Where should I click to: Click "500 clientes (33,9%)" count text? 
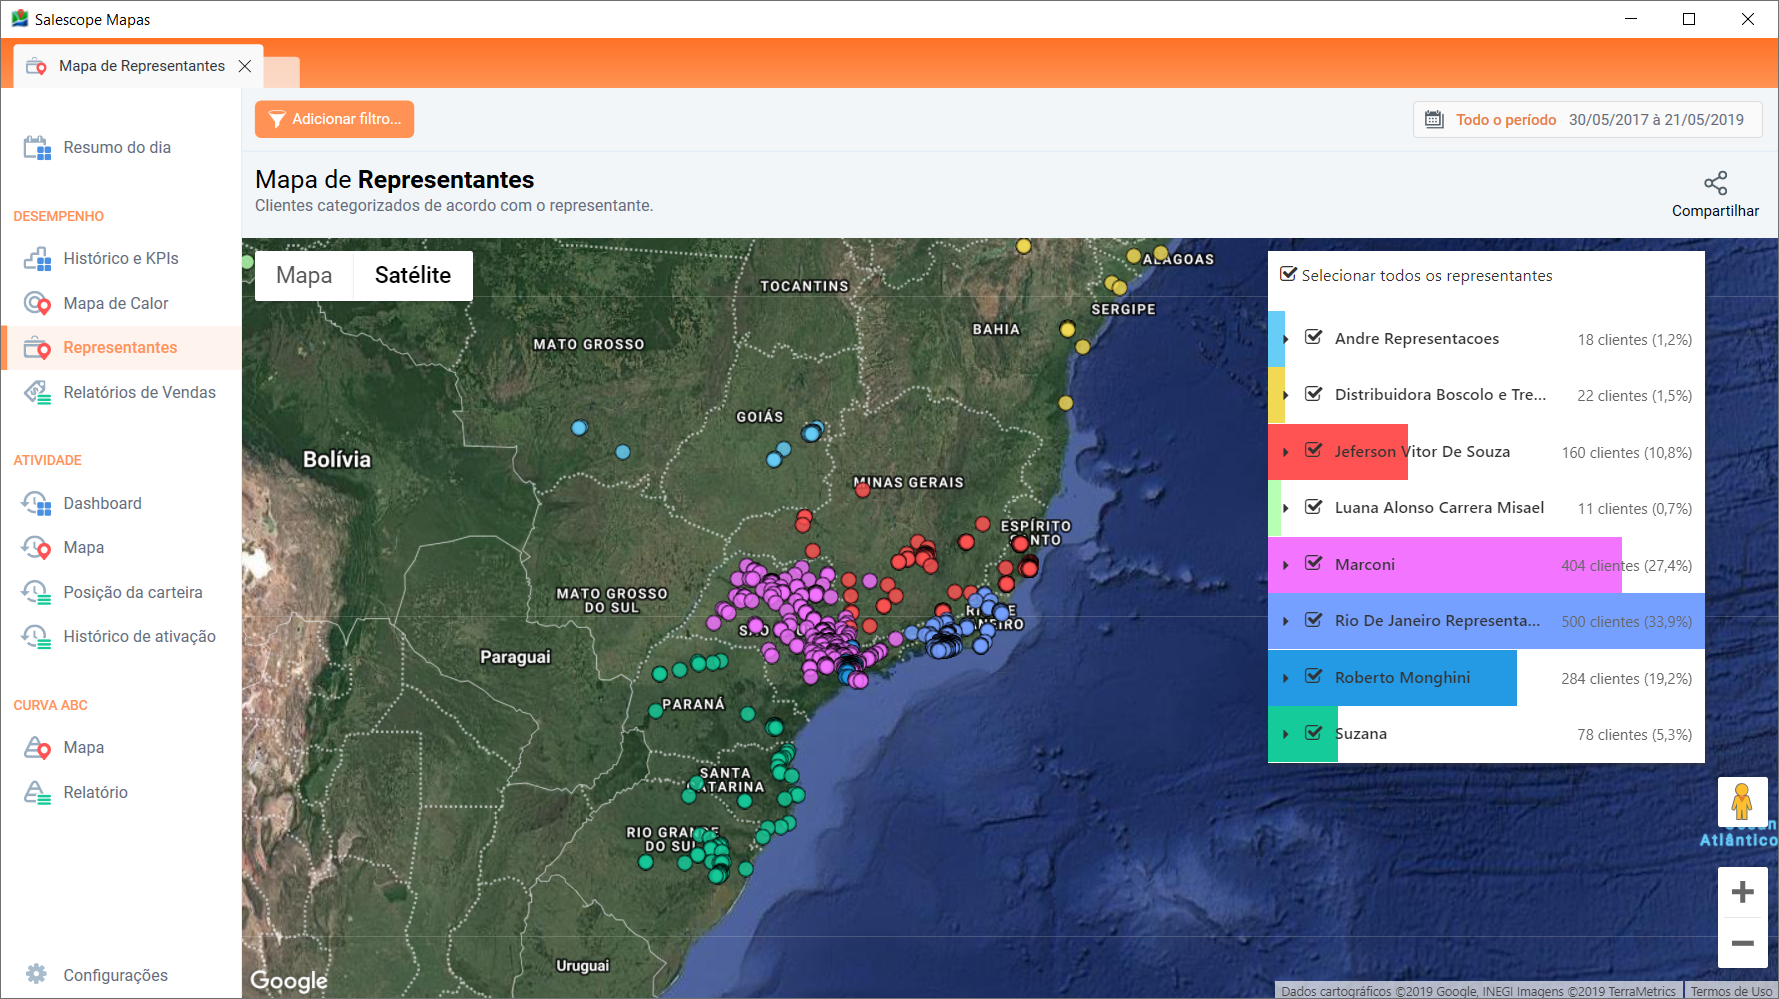tap(1627, 622)
